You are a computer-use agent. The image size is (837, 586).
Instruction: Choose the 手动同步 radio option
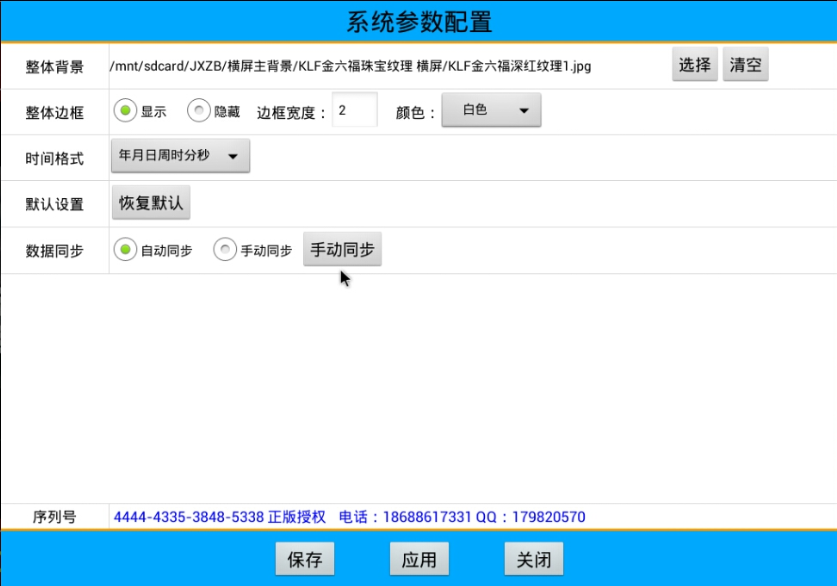(x=225, y=250)
